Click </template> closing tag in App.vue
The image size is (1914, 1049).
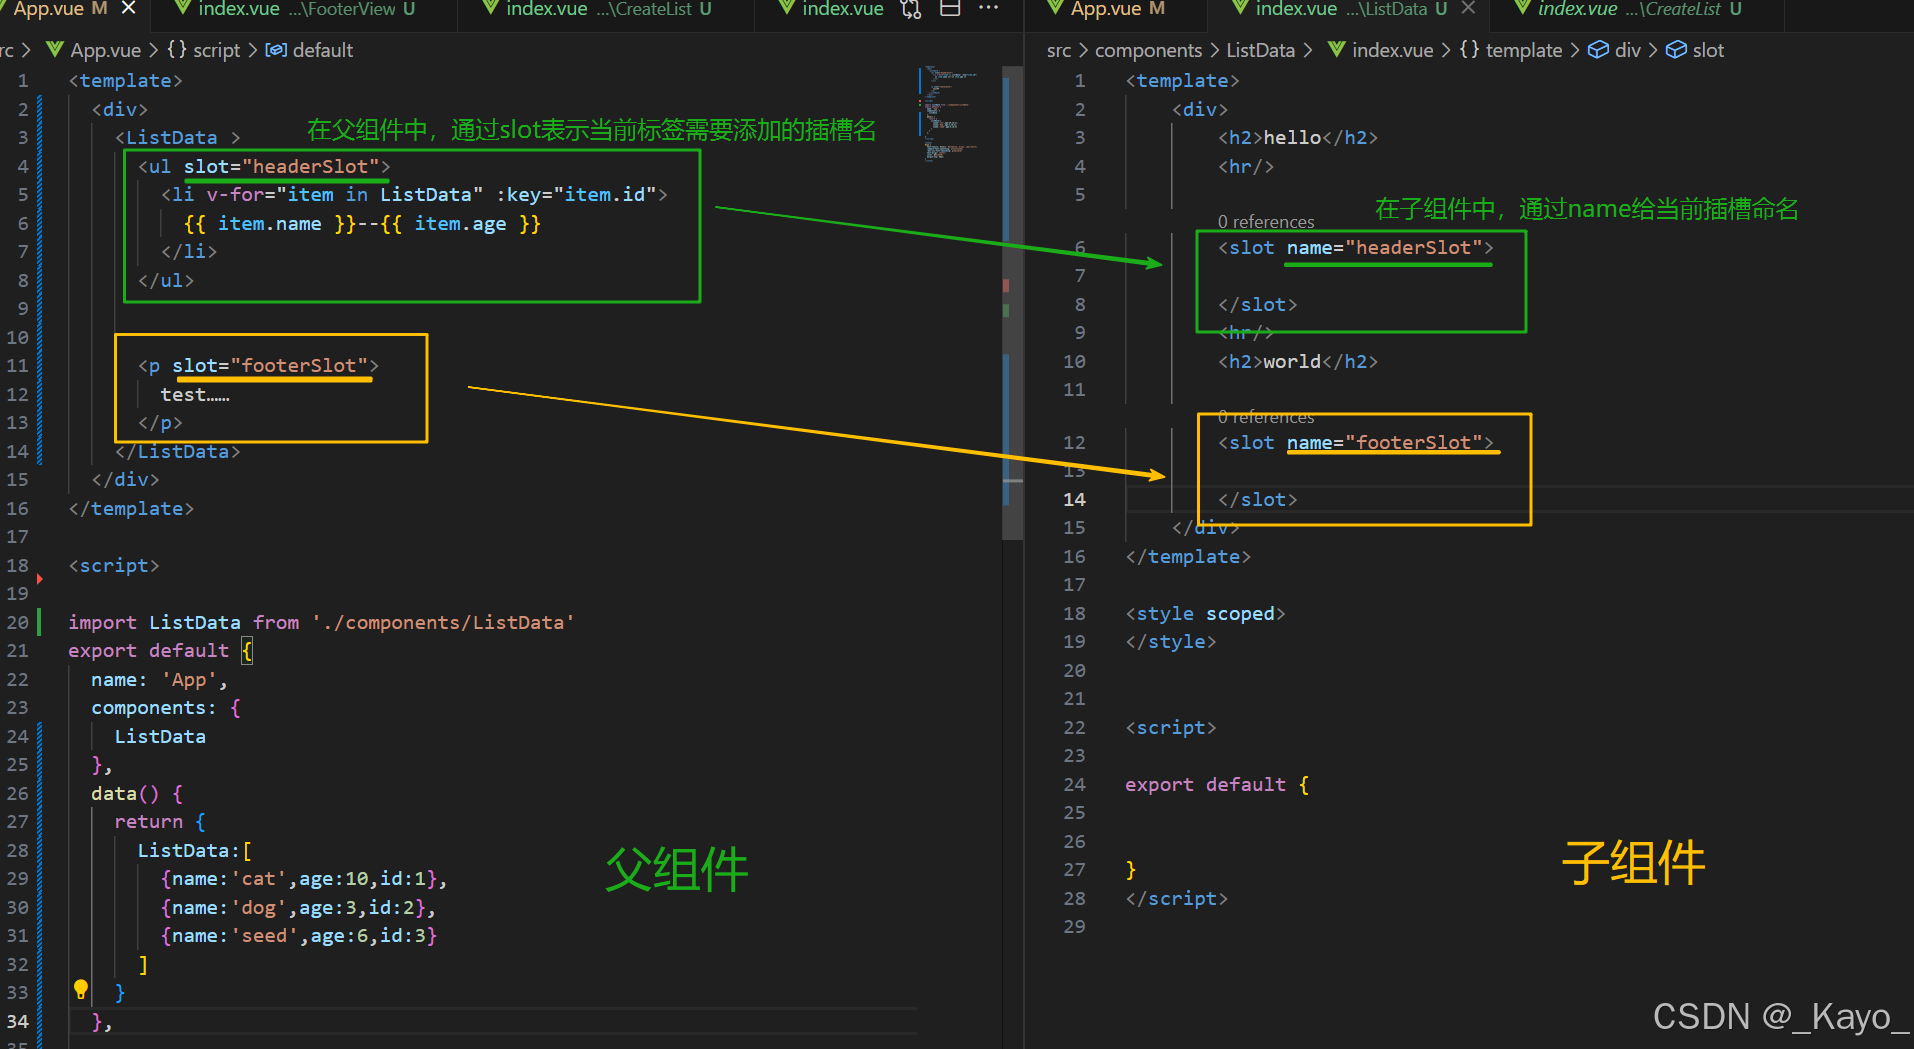pyautogui.click(x=131, y=508)
